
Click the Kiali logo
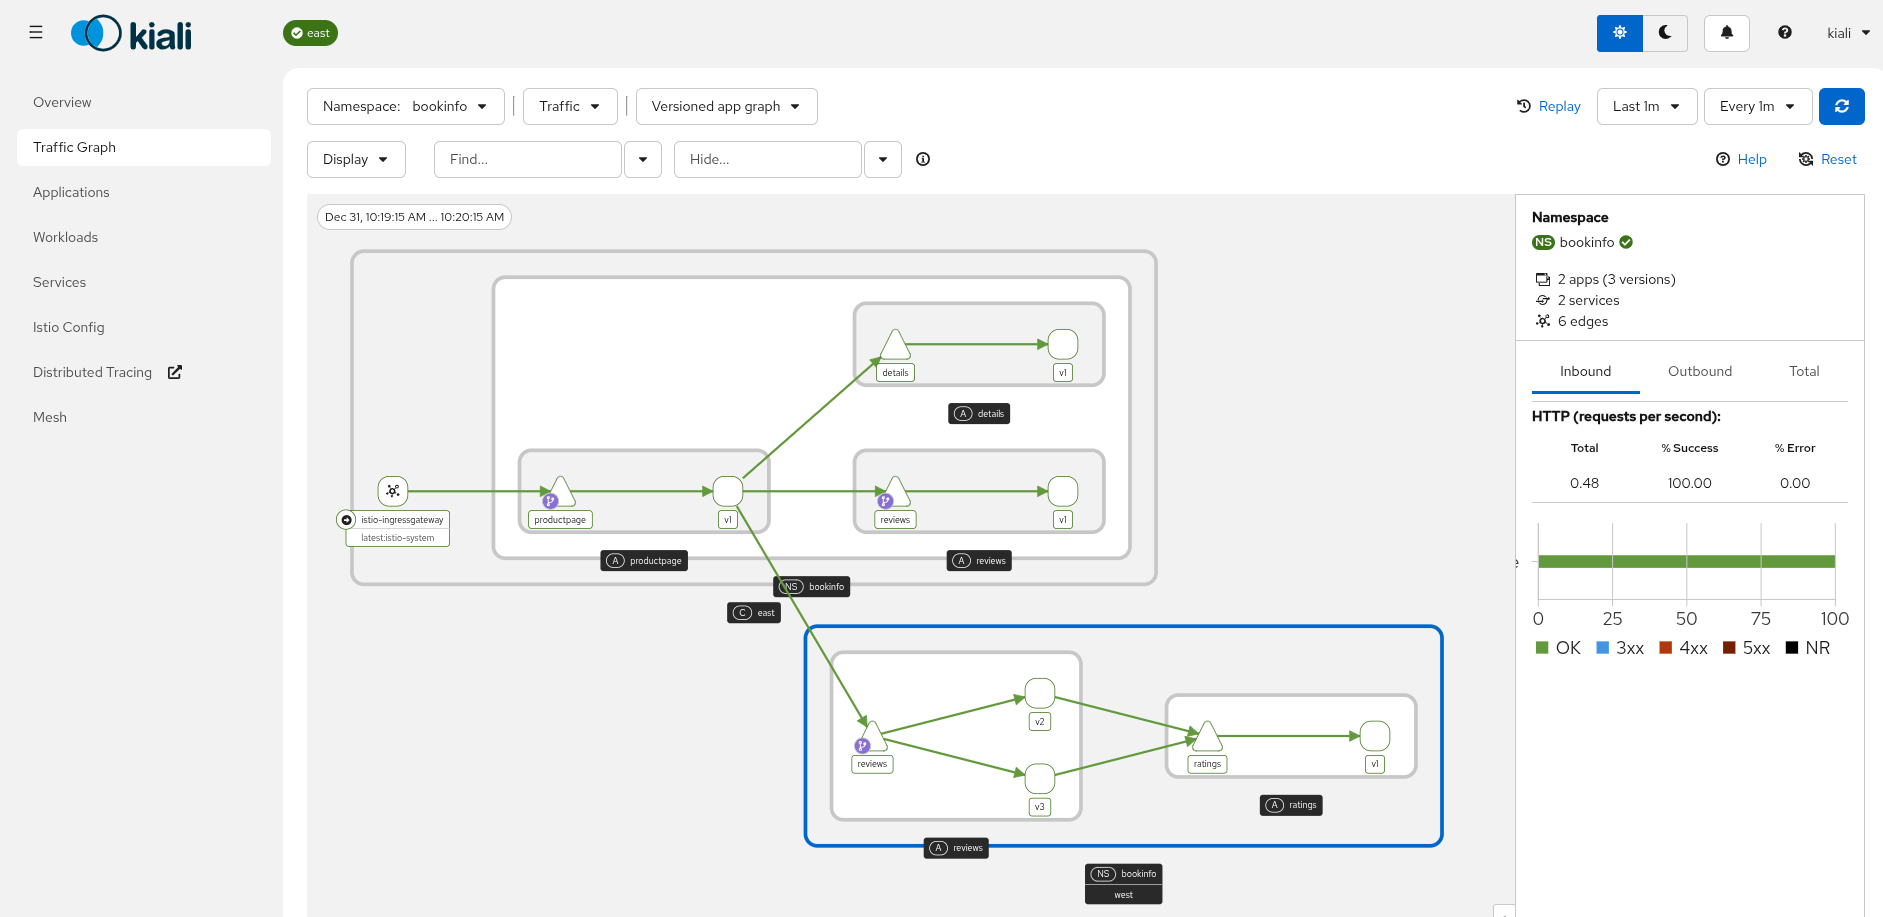130,32
